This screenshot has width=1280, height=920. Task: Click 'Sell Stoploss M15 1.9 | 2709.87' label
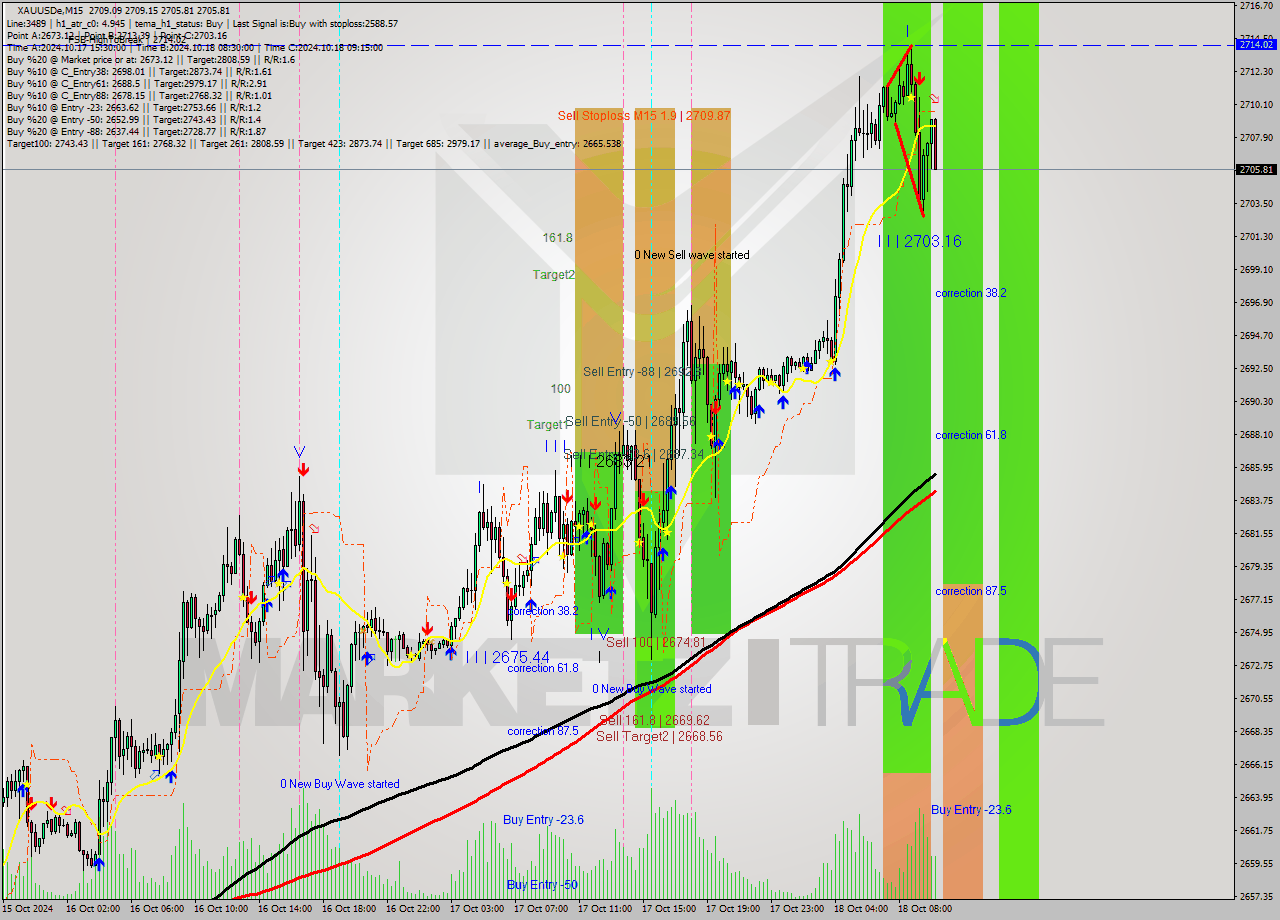coord(644,116)
